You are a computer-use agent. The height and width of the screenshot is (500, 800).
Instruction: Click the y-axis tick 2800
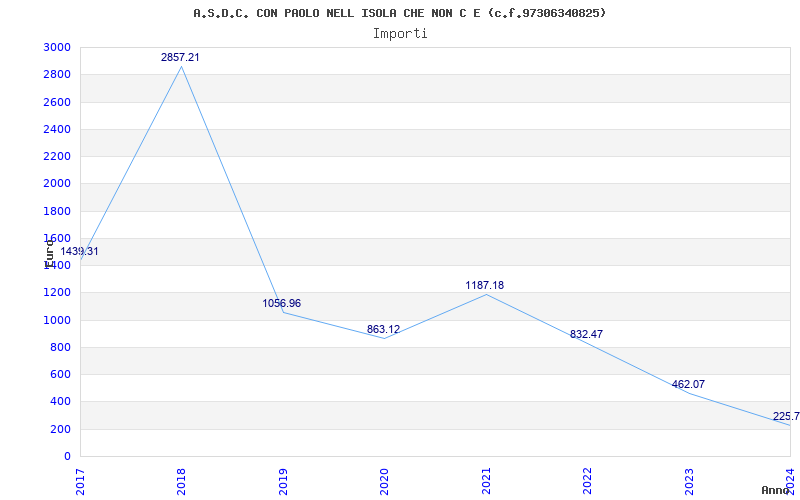57,74
